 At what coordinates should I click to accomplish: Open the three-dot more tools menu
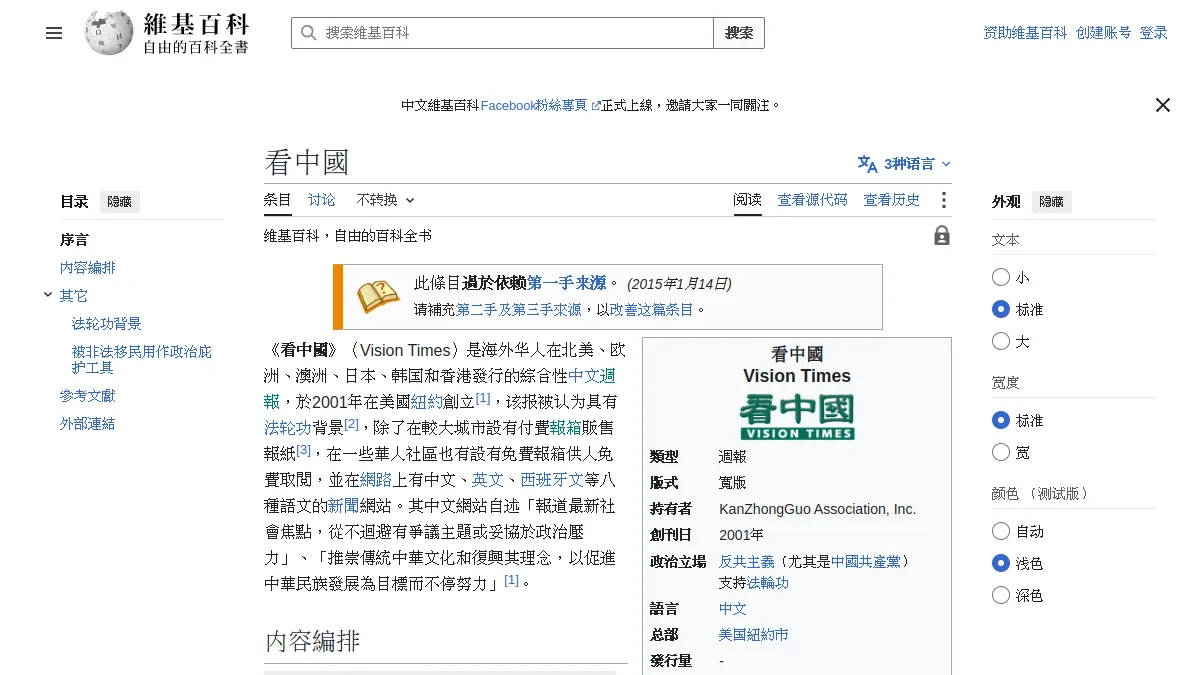[943, 200]
